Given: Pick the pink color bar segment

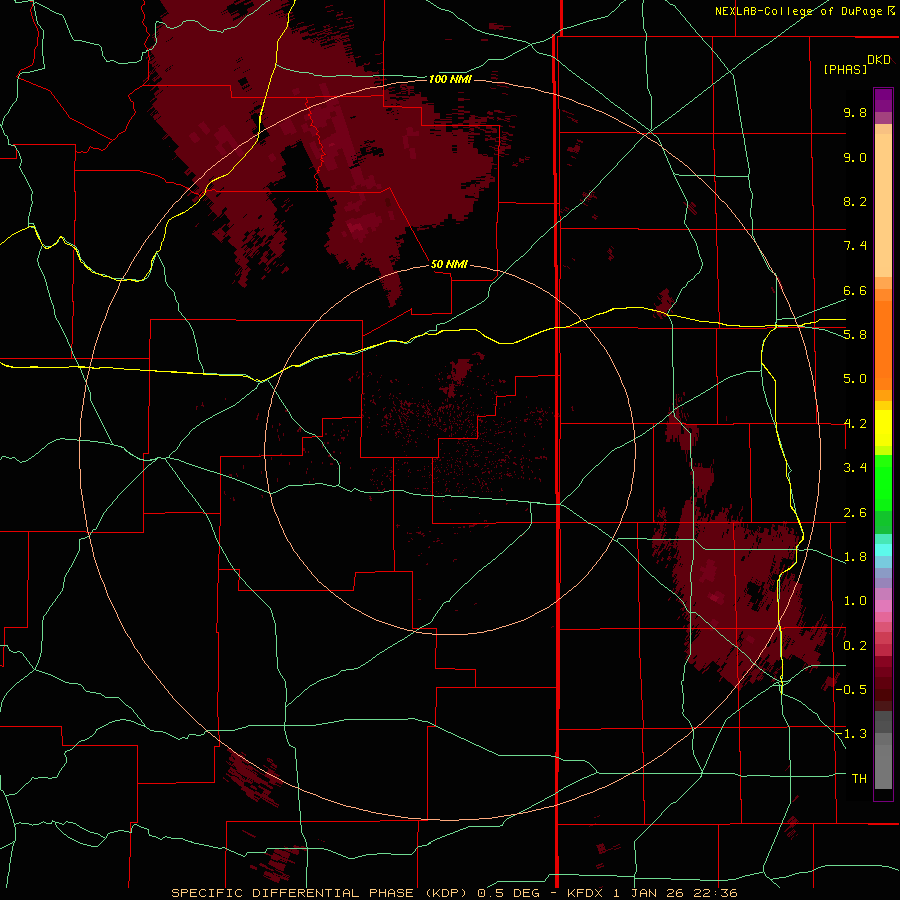Looking at the screenshot, I should 883,606.
